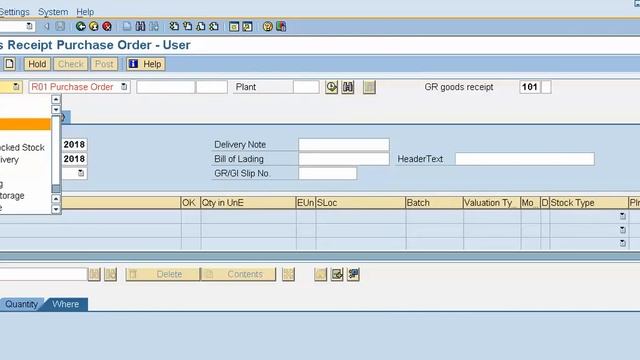Click the Delivery Note input field
The height and width of the screenshot is (360, 640).
click(x=344, y=144)
